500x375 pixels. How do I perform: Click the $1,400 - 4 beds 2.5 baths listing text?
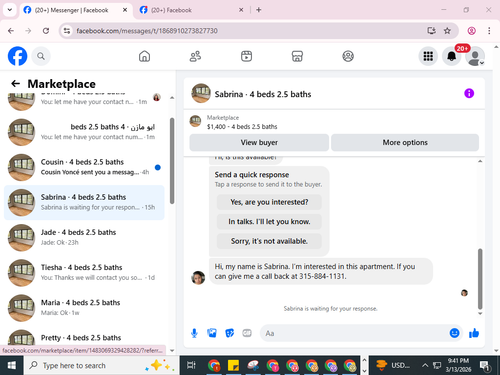242,127
